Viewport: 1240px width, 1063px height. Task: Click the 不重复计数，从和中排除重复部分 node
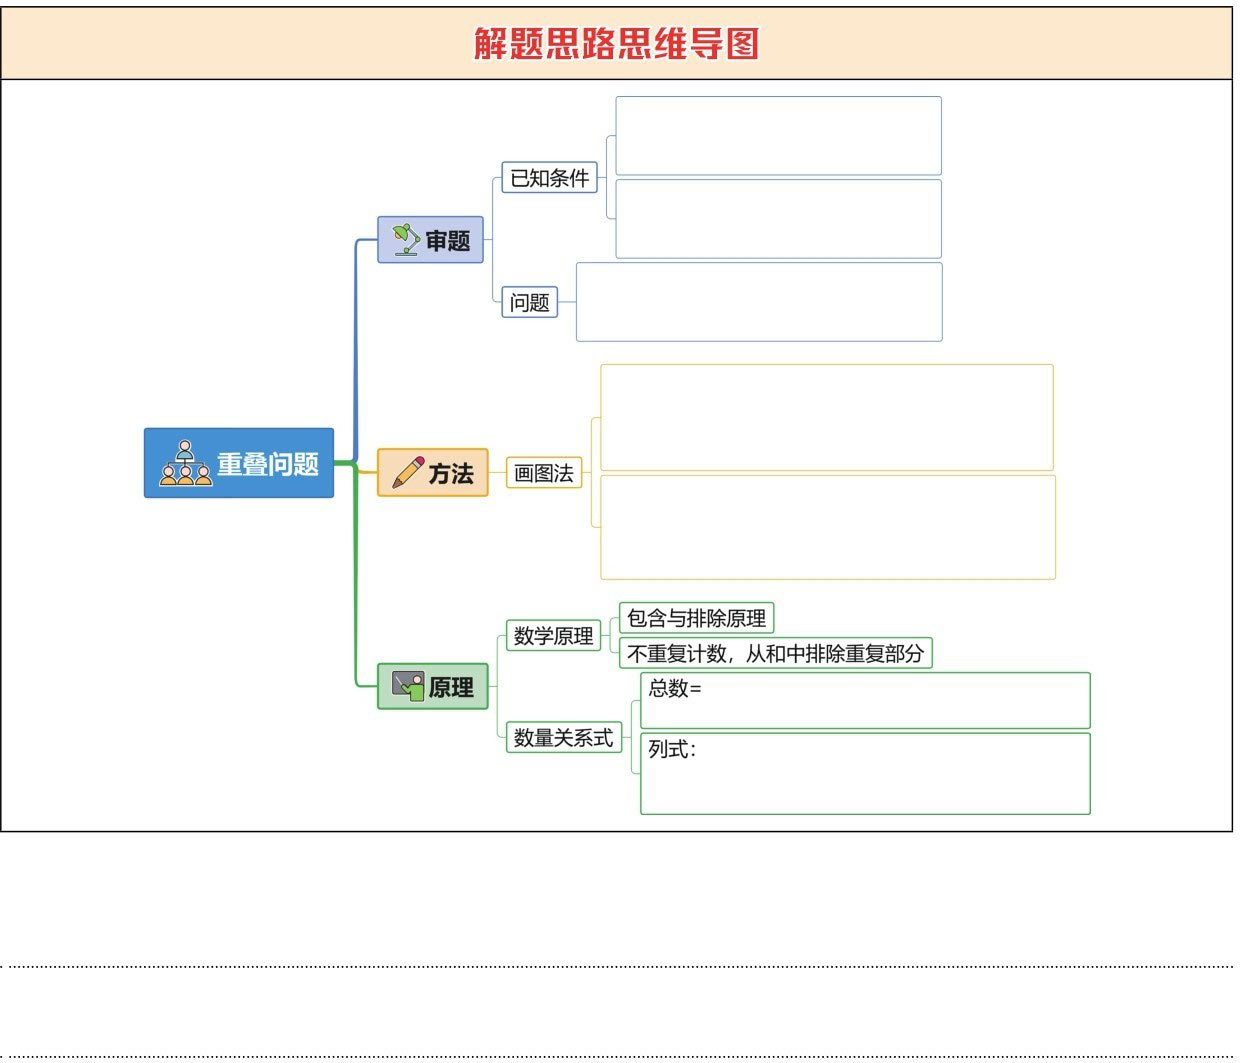click(775, 653)
